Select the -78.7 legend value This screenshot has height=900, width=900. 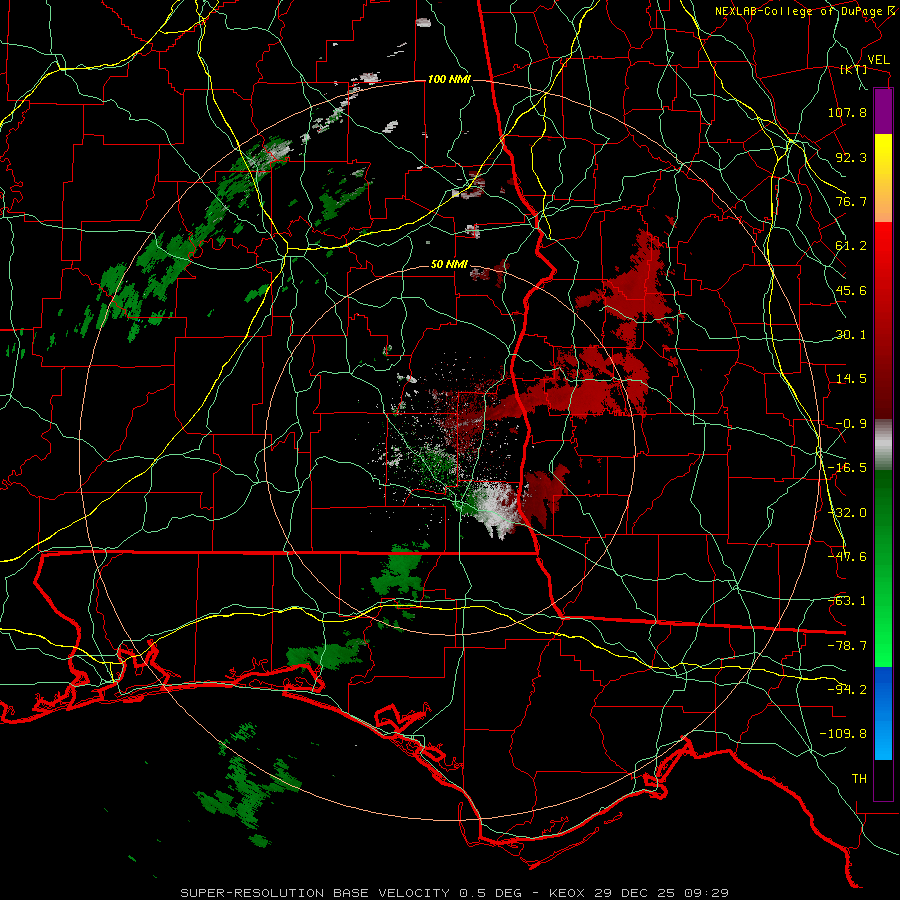(847, 646)
